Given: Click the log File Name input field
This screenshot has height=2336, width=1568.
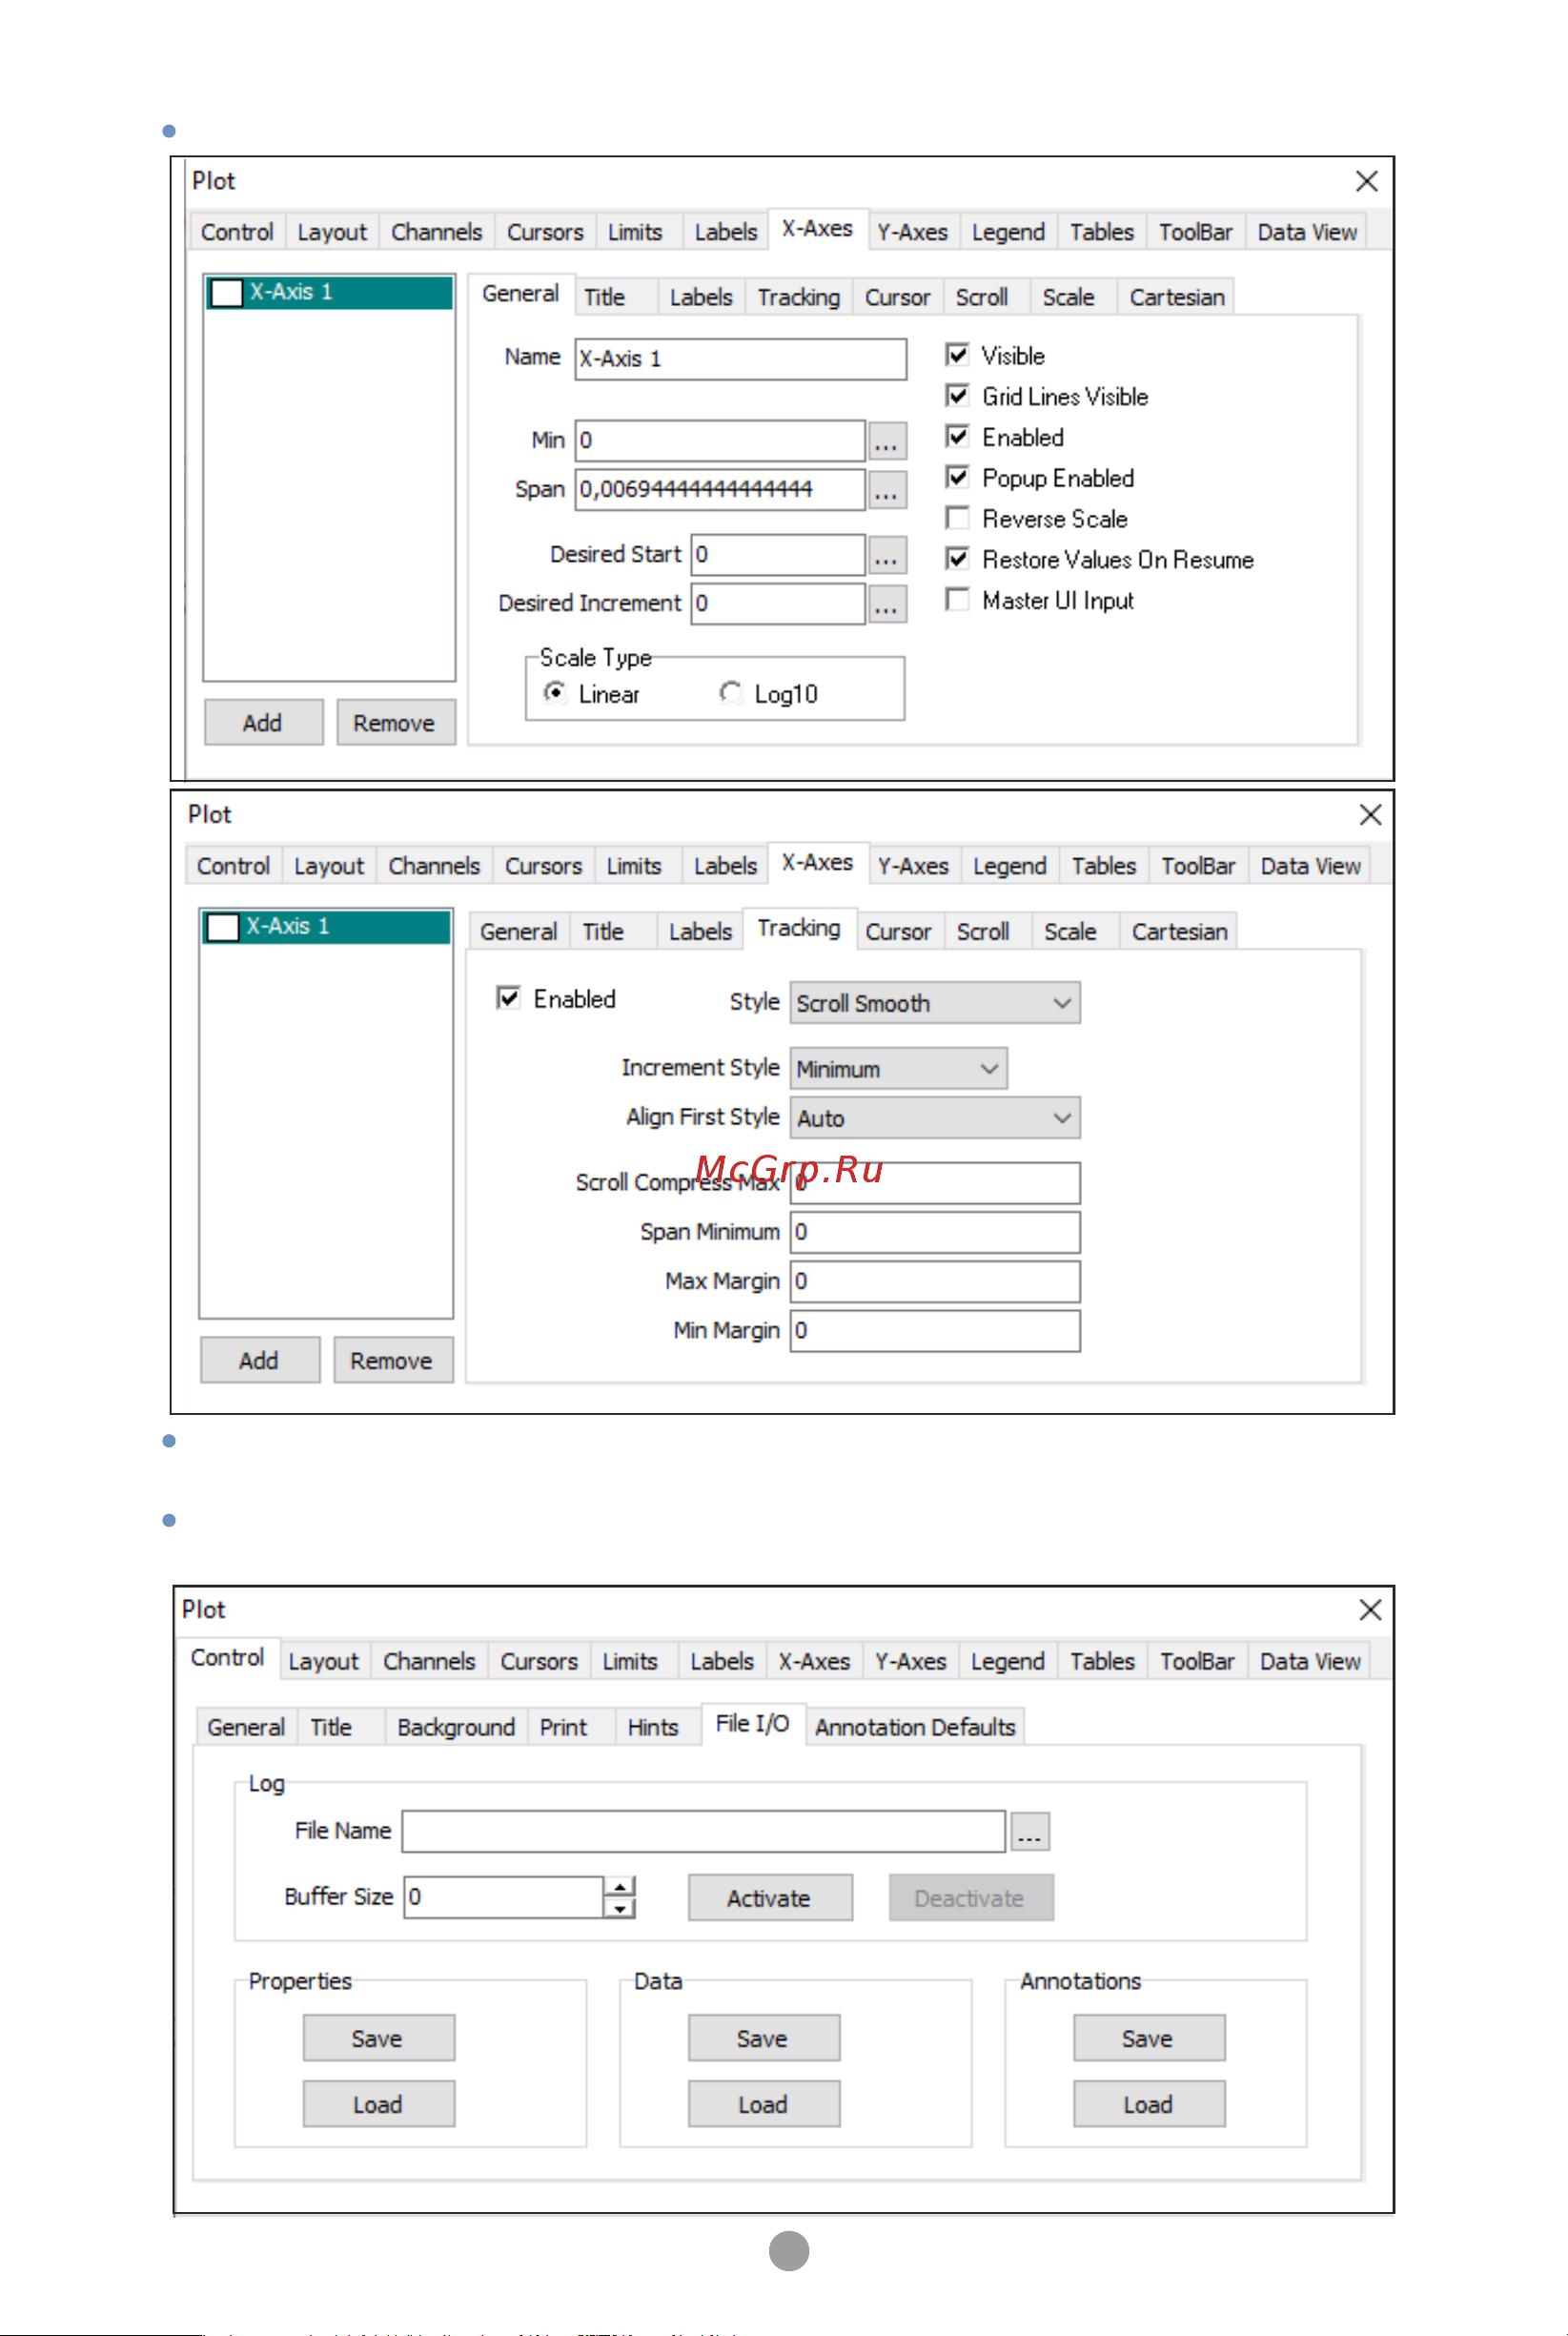Looking at the screenshot, I should coord(704,1832).
